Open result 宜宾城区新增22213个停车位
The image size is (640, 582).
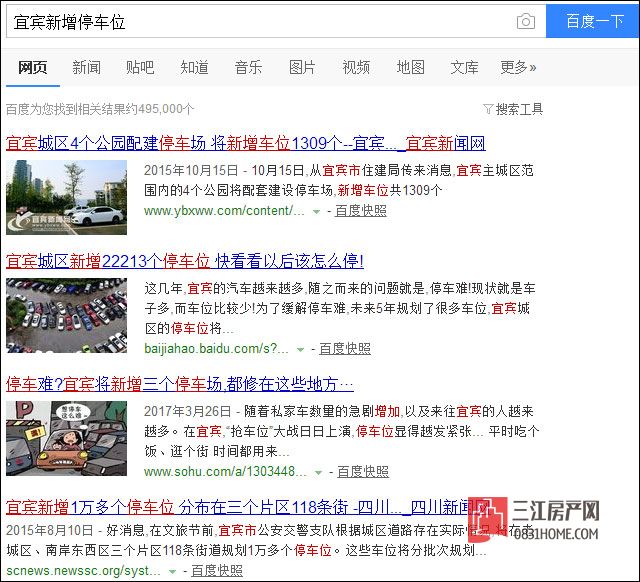[x=185, y=261]
